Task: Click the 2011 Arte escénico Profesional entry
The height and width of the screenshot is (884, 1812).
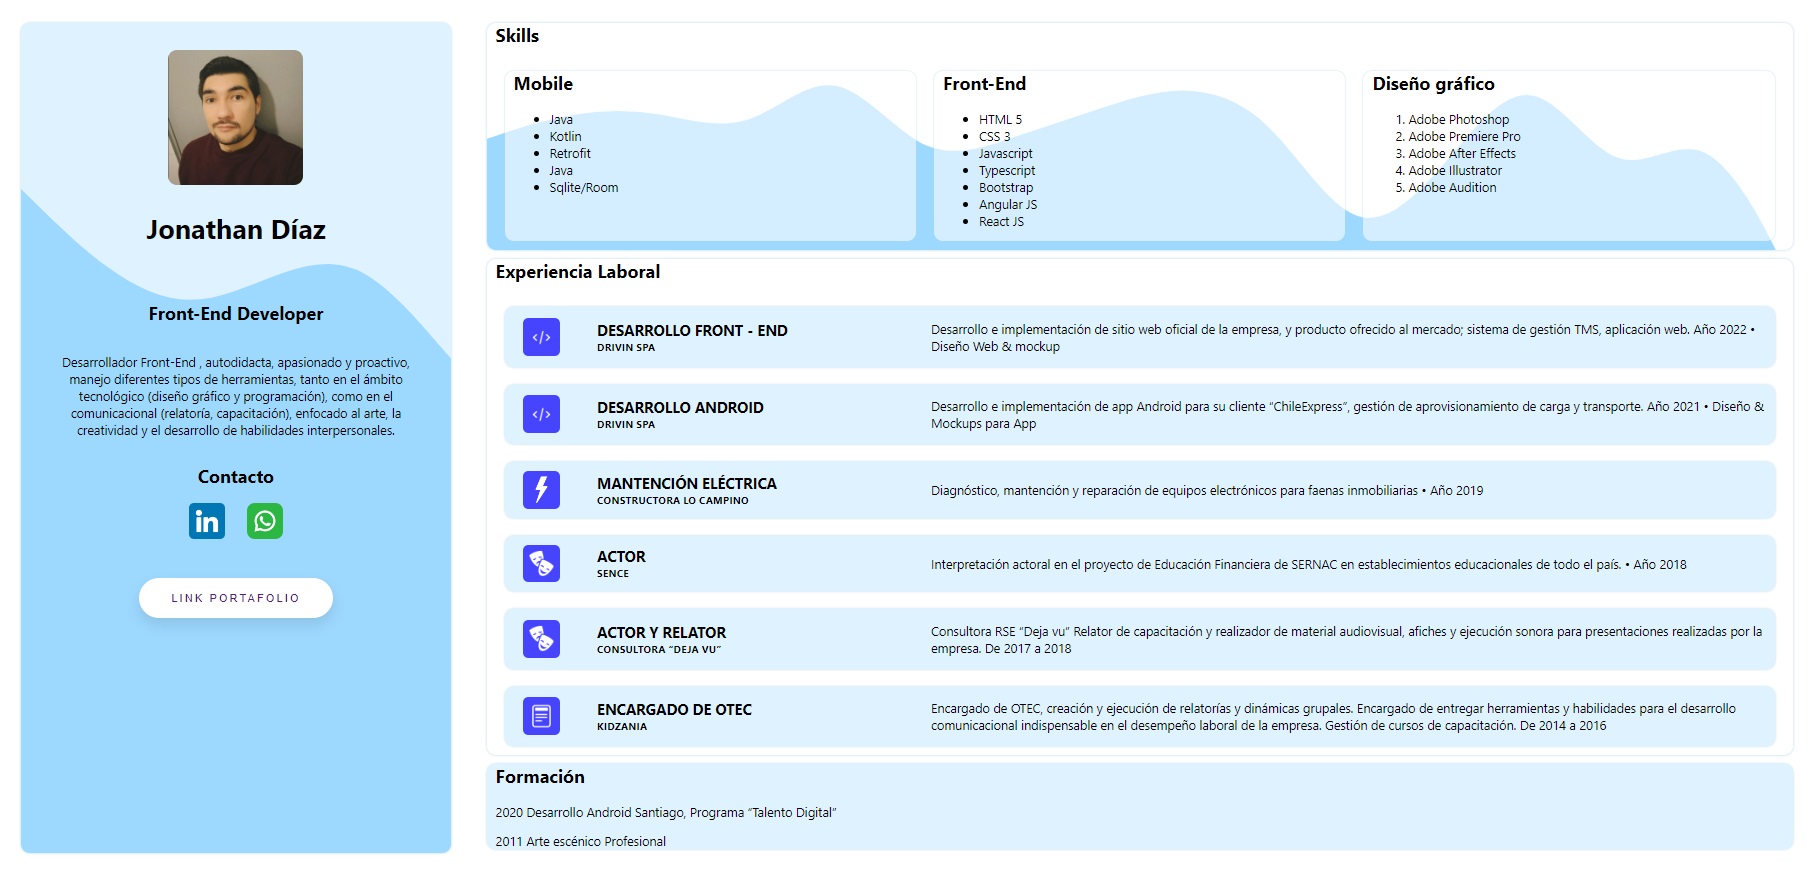Action: pos(581,842)
